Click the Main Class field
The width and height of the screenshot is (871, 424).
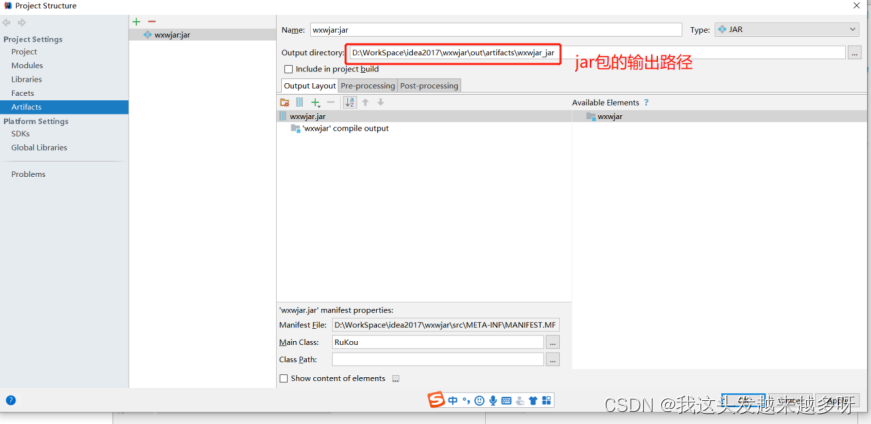coord(438,342)
